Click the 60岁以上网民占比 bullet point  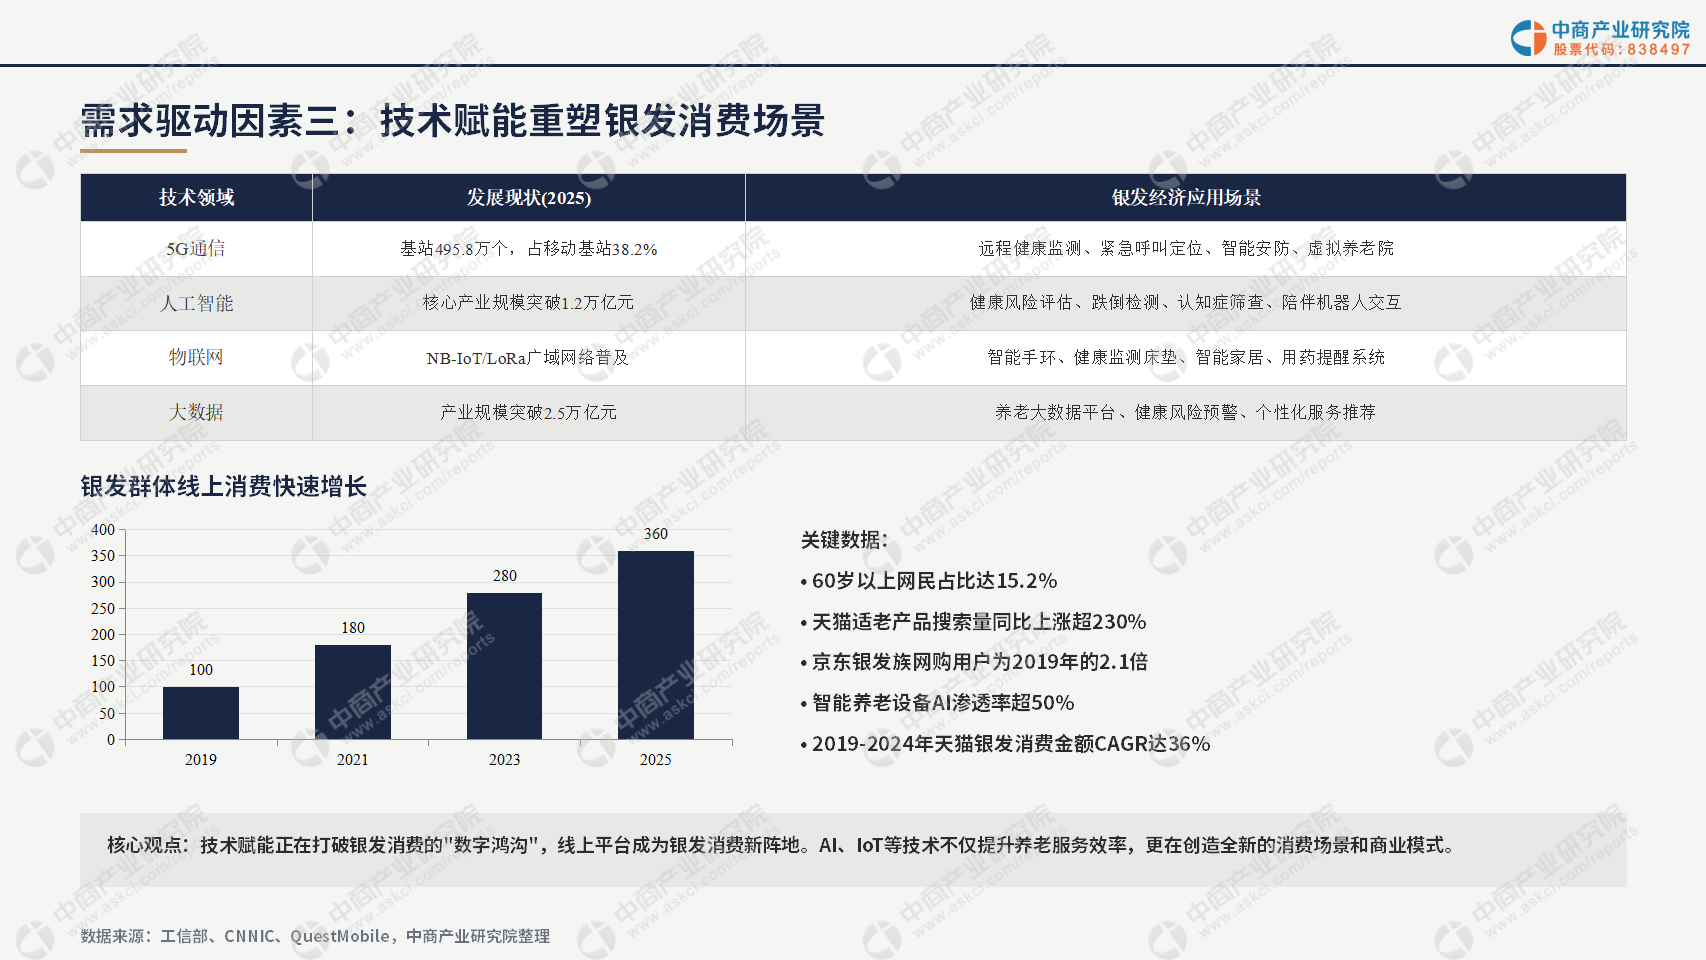click(x=929, y=581)
